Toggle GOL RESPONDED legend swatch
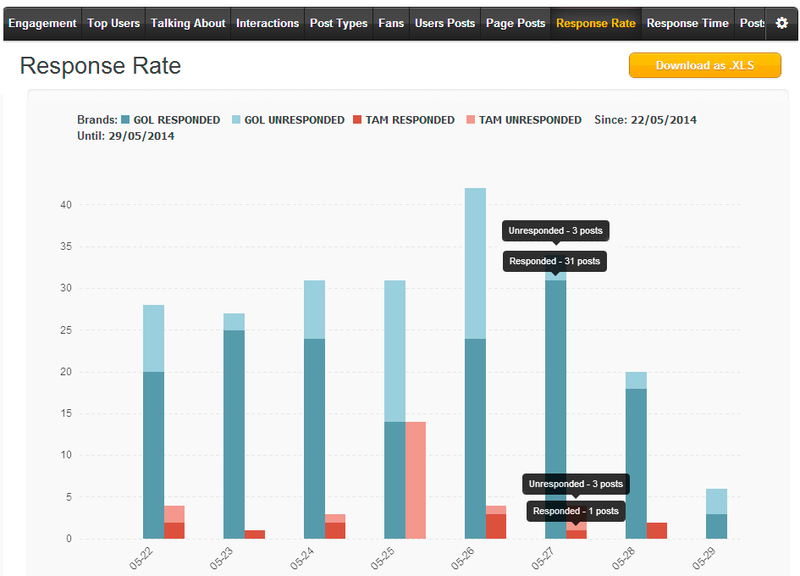The image size is (800, 576). [x=126, y=120]
